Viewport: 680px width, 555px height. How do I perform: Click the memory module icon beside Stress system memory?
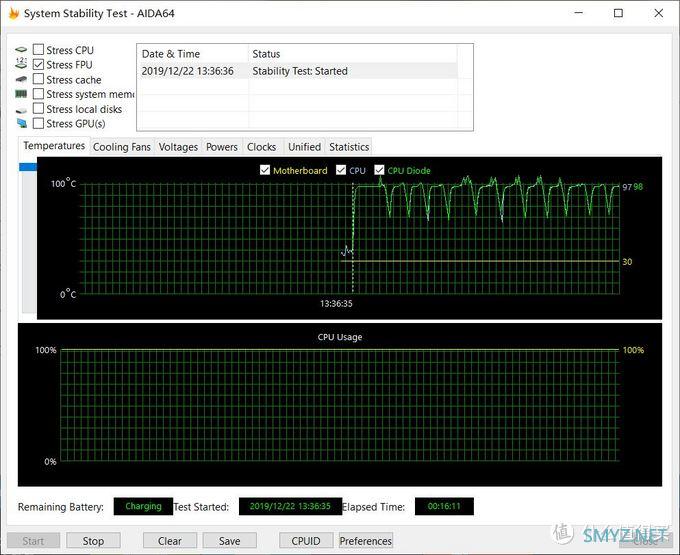click(x=21, y=94)
